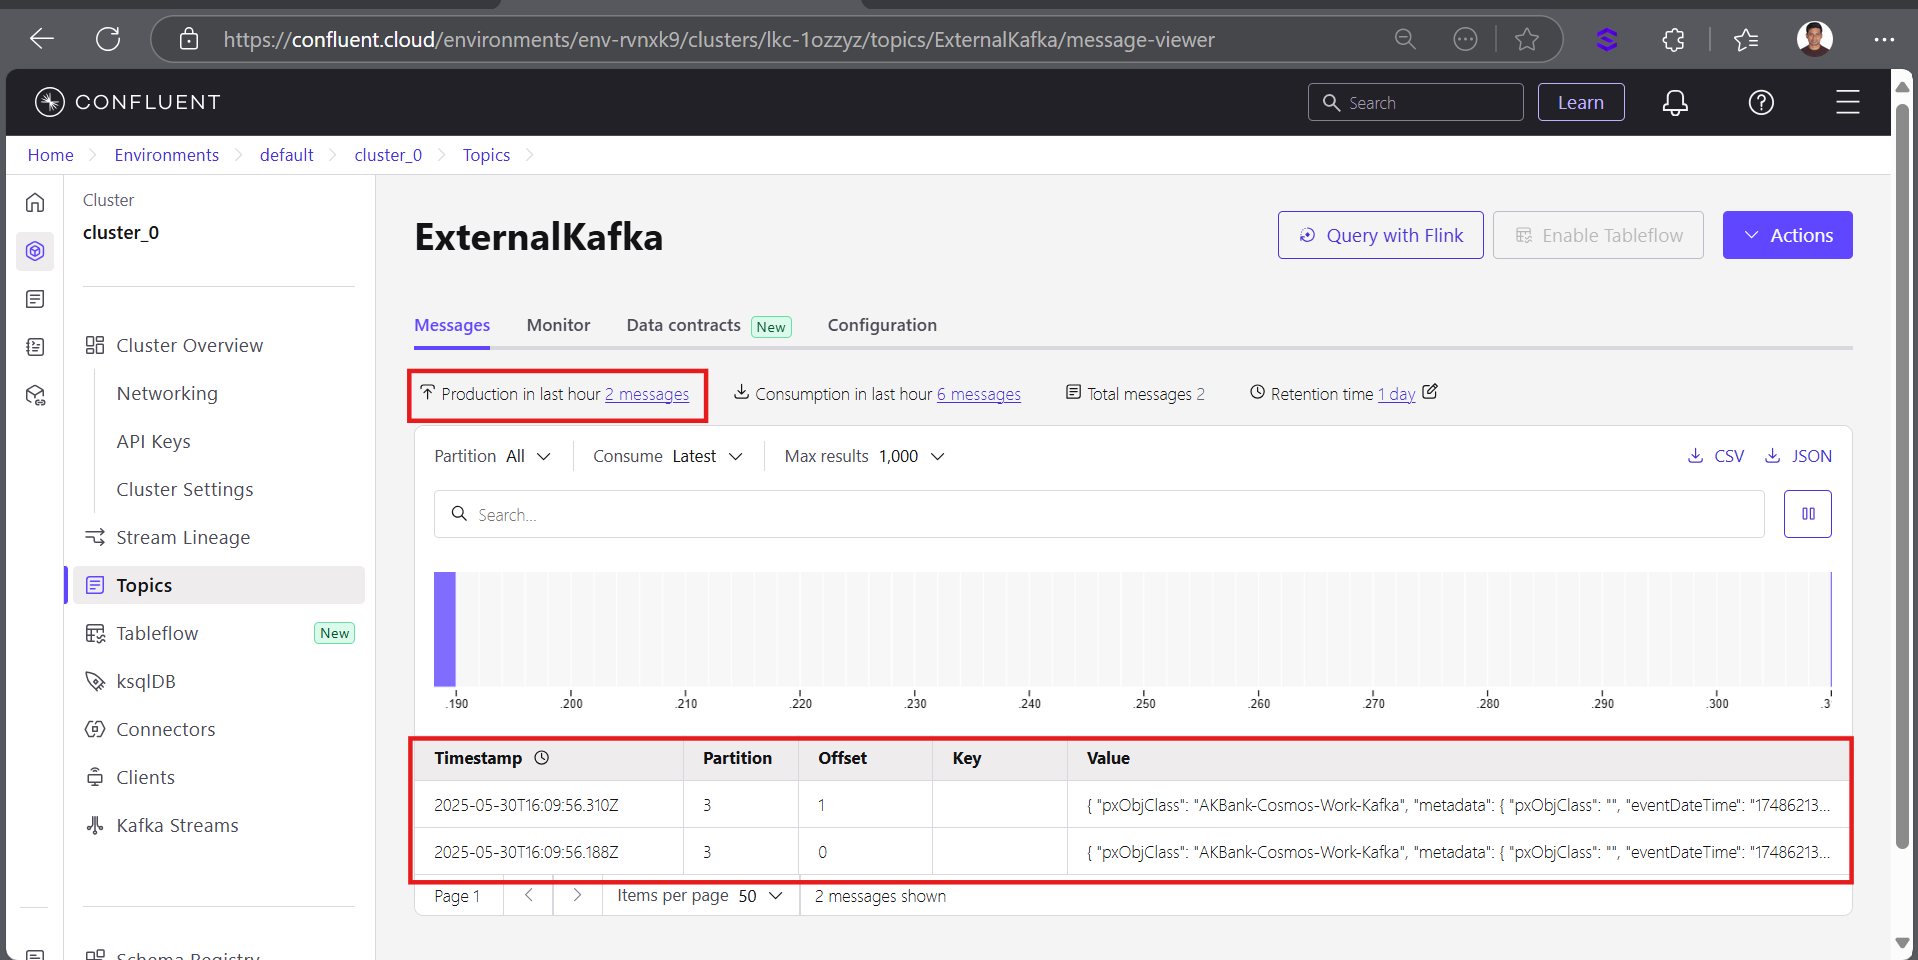
Task: Open the browser zoom magnifier icon
Action: coord(1405,39)
